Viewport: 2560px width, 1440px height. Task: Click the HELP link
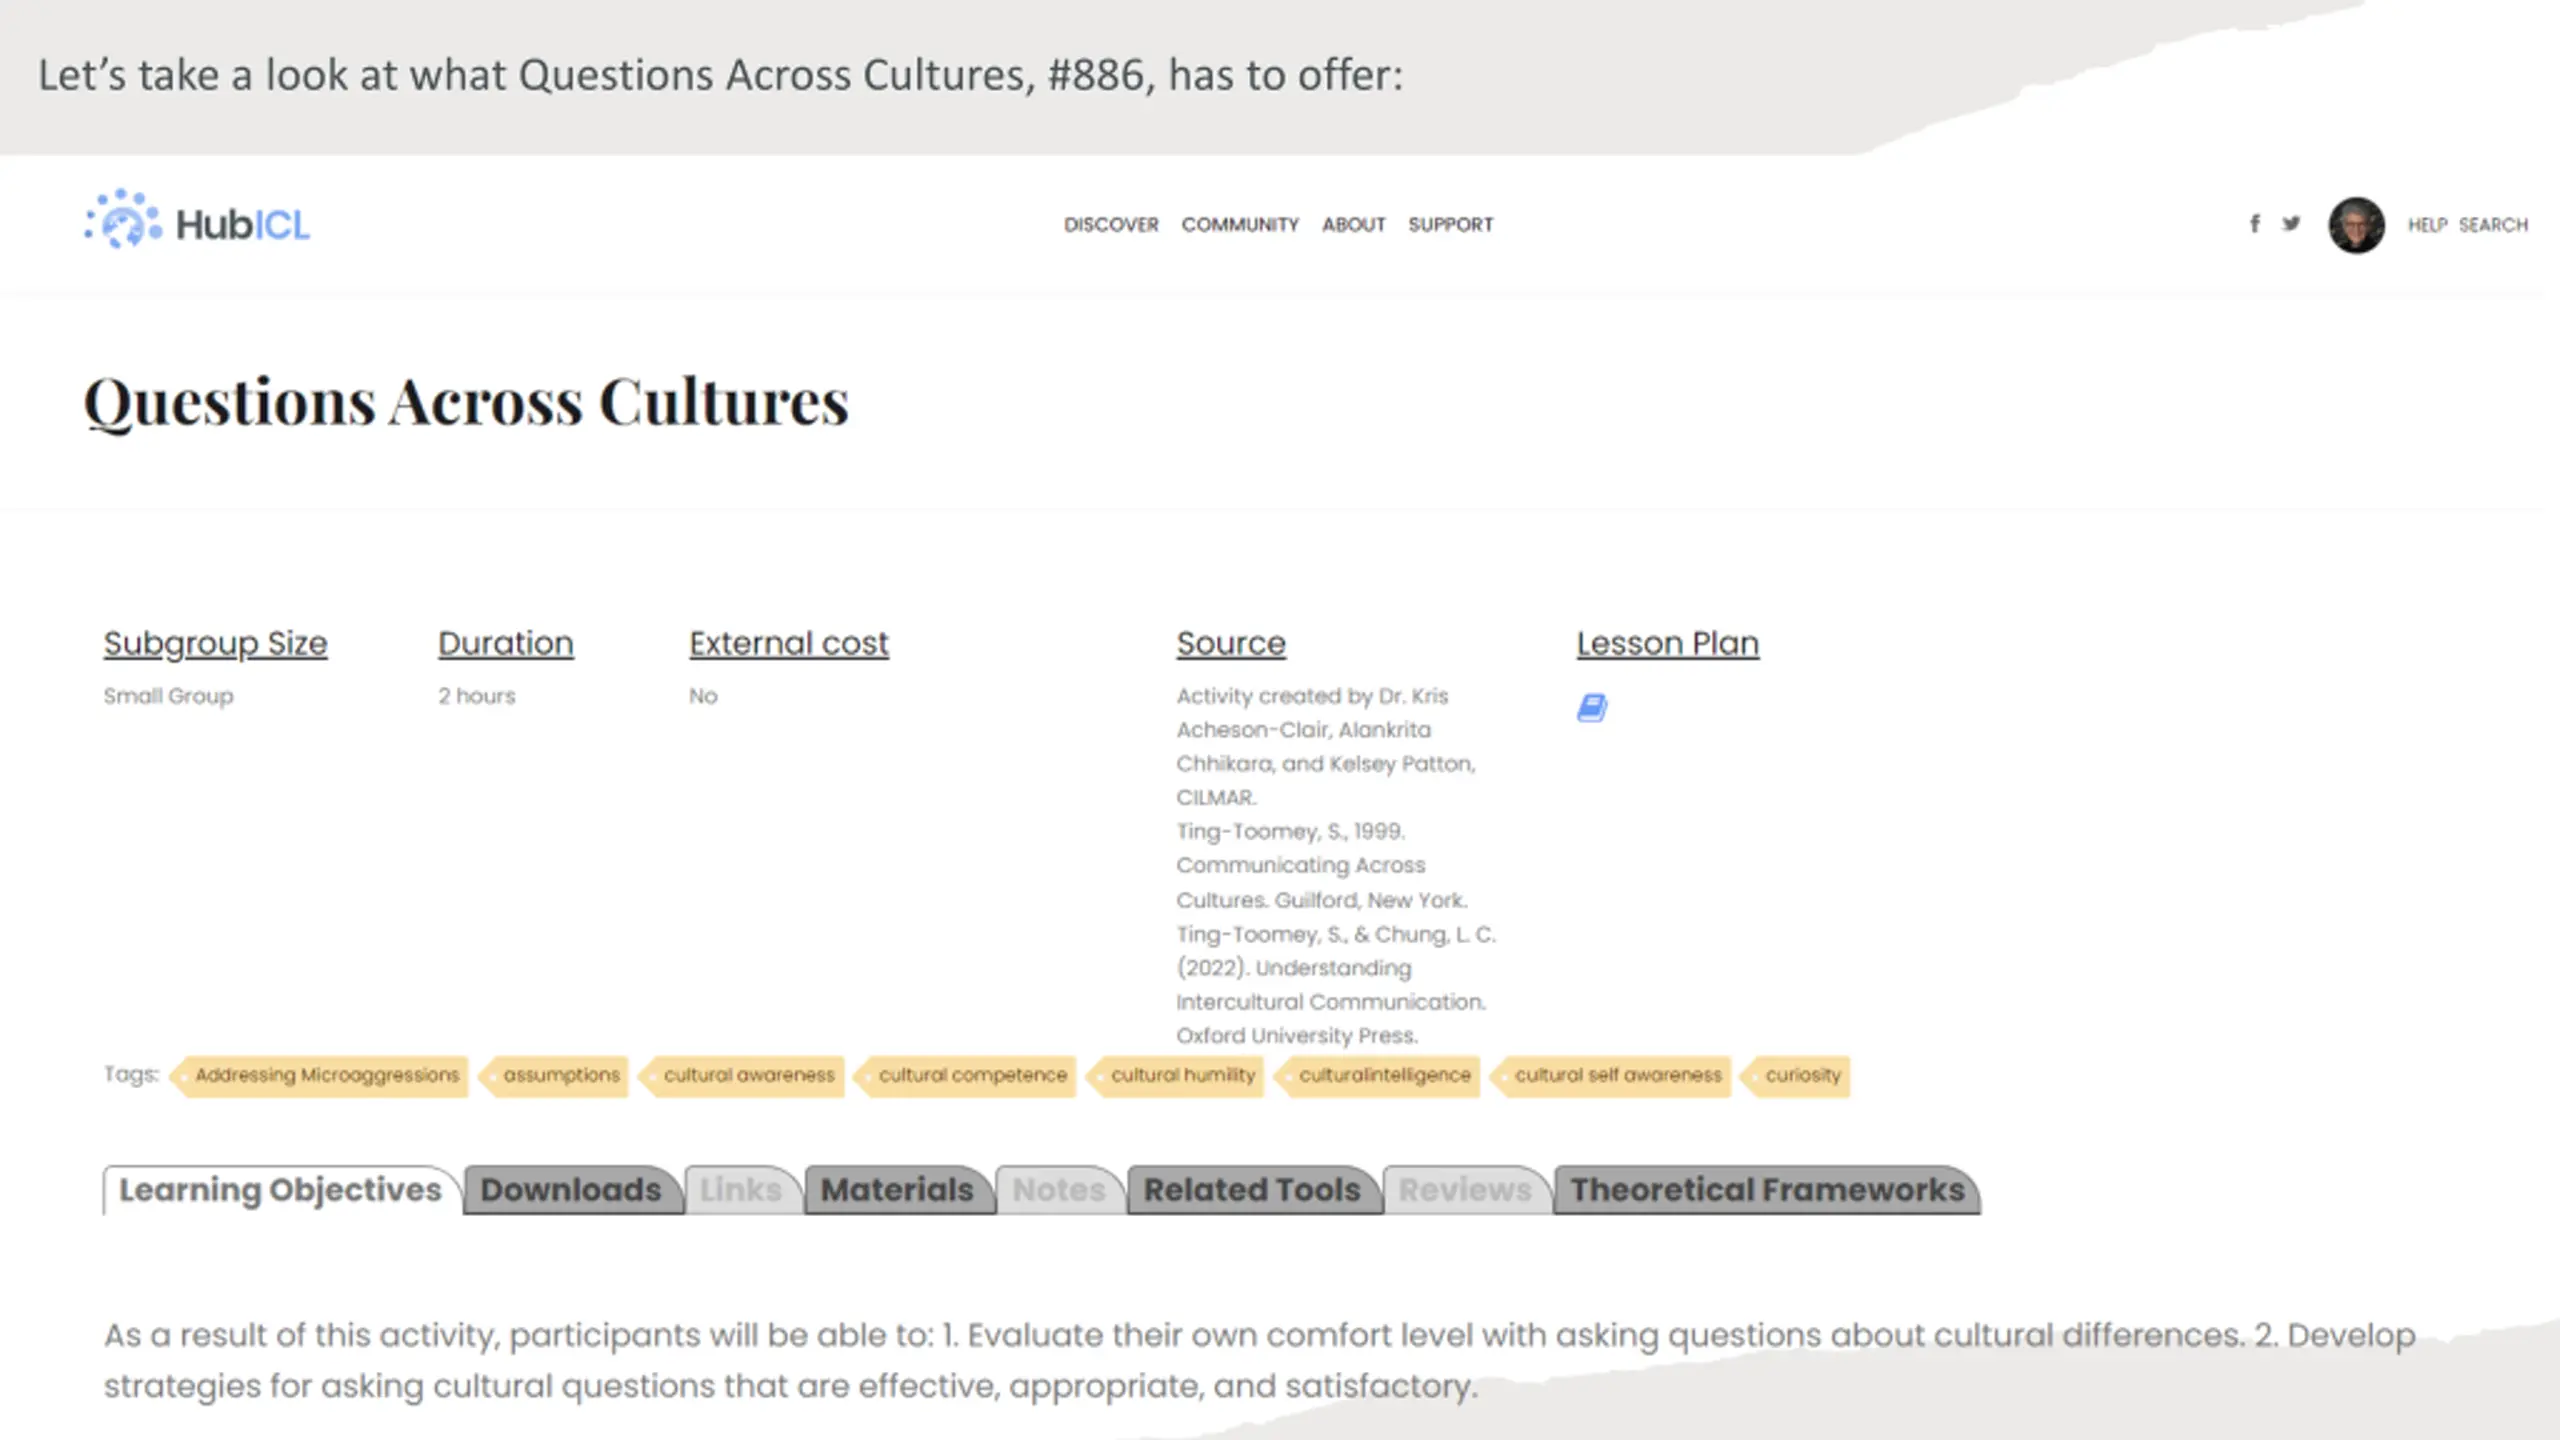(2427, 225)
